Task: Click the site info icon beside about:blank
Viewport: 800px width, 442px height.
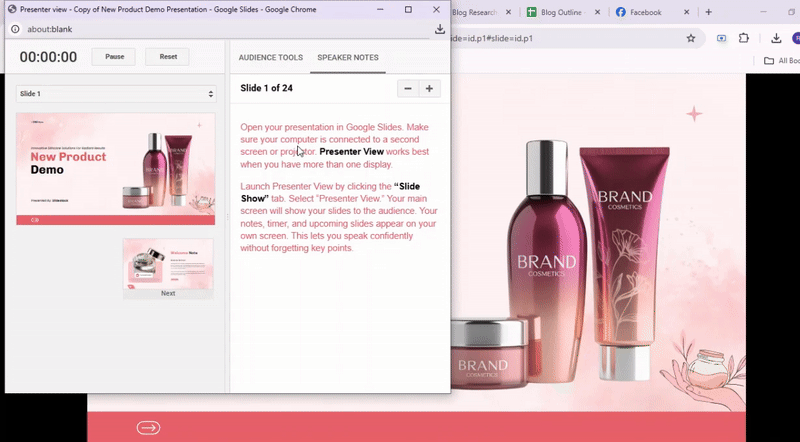Action: coord(13,29)
